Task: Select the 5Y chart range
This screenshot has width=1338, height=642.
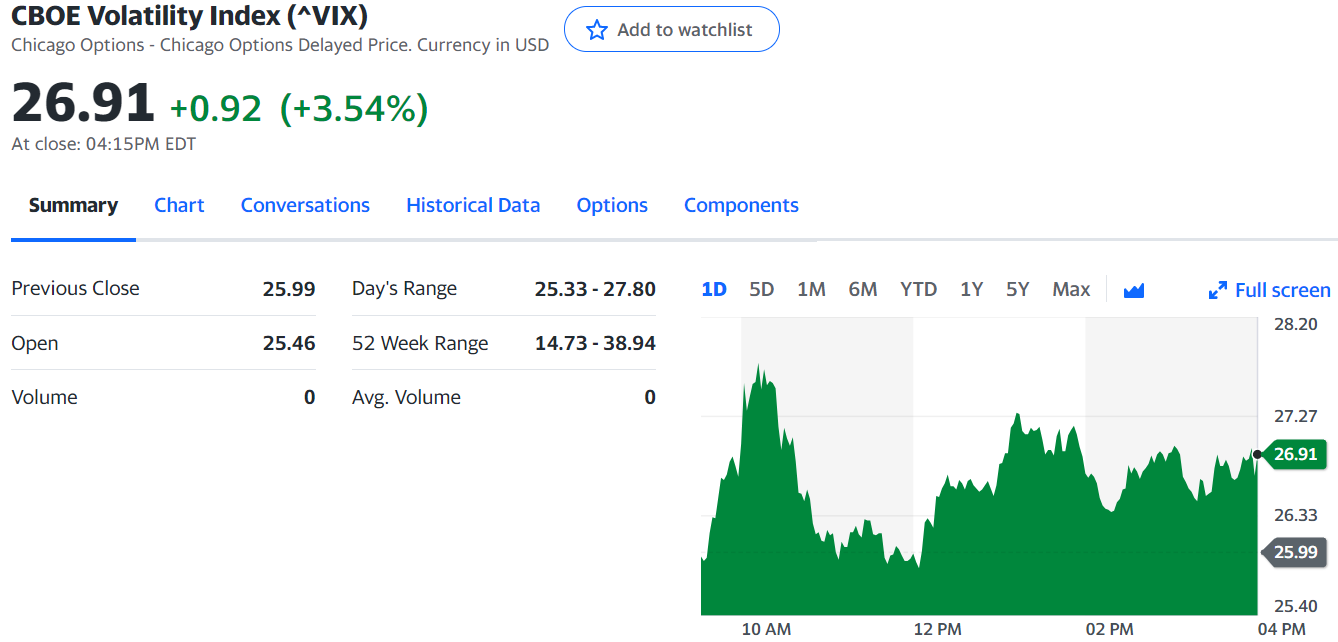Action: tap(1017, 289)
